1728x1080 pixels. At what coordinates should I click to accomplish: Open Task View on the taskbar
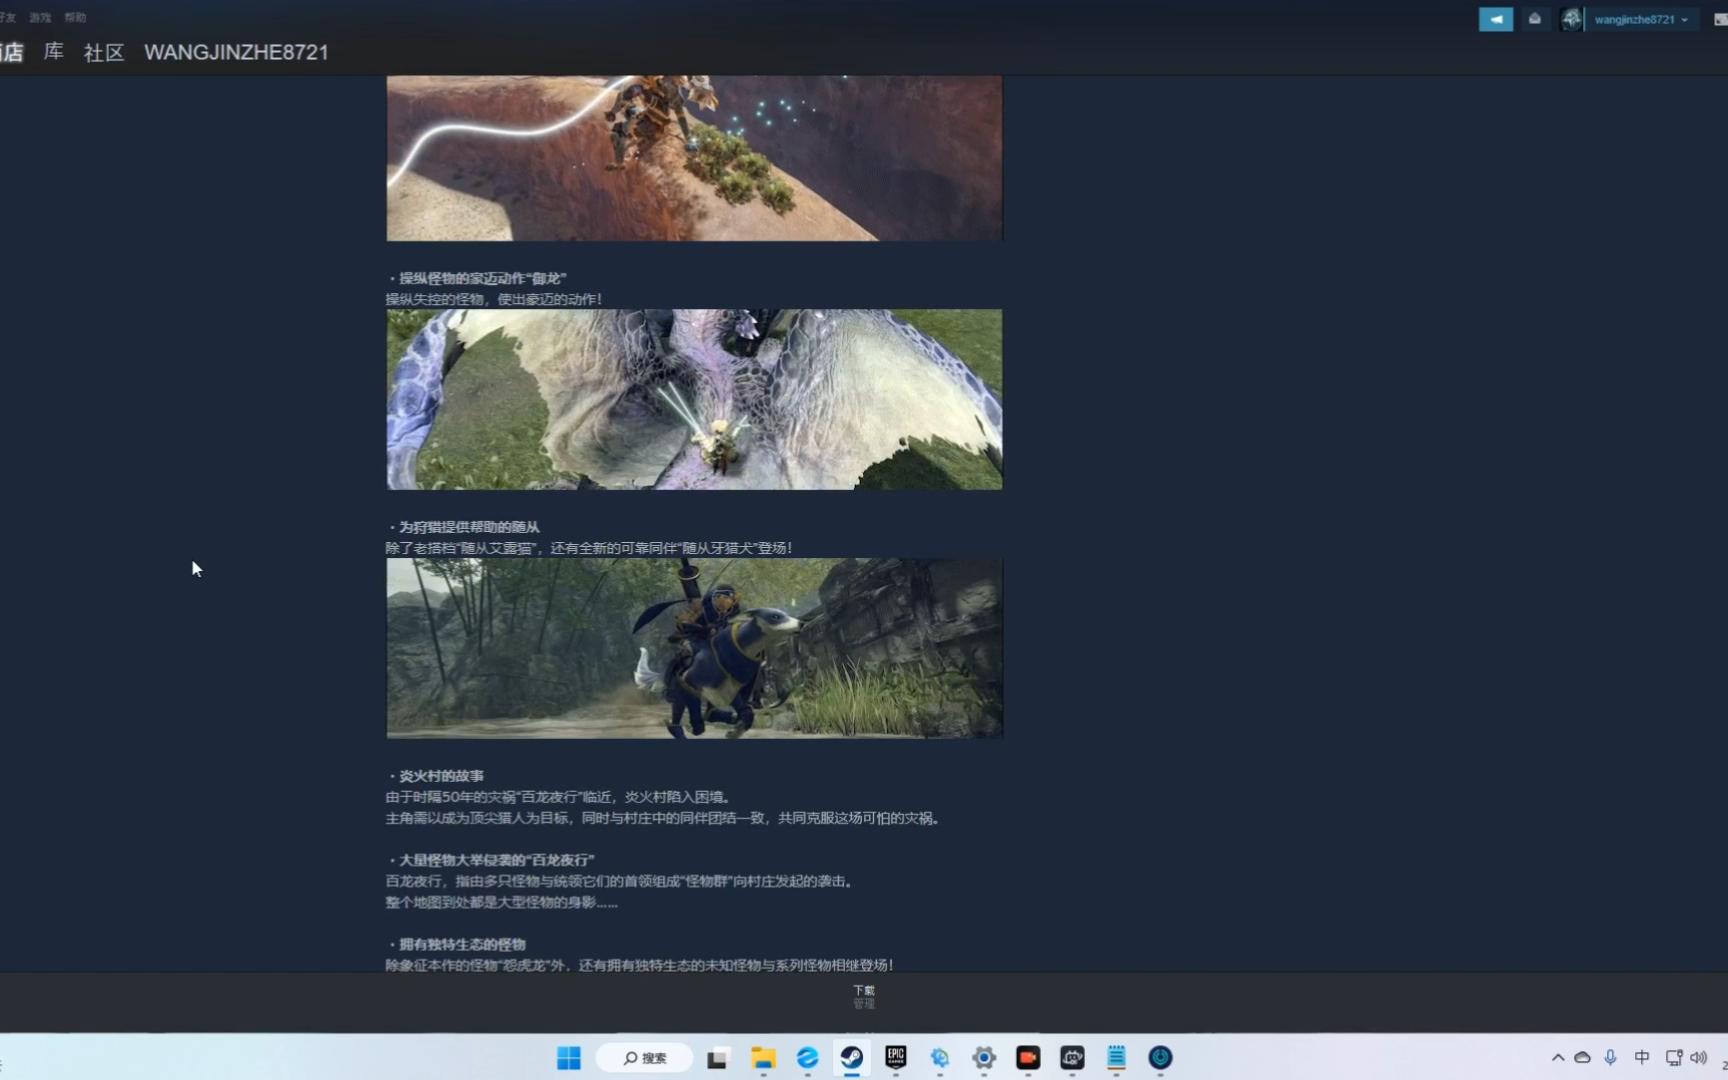717,1058
